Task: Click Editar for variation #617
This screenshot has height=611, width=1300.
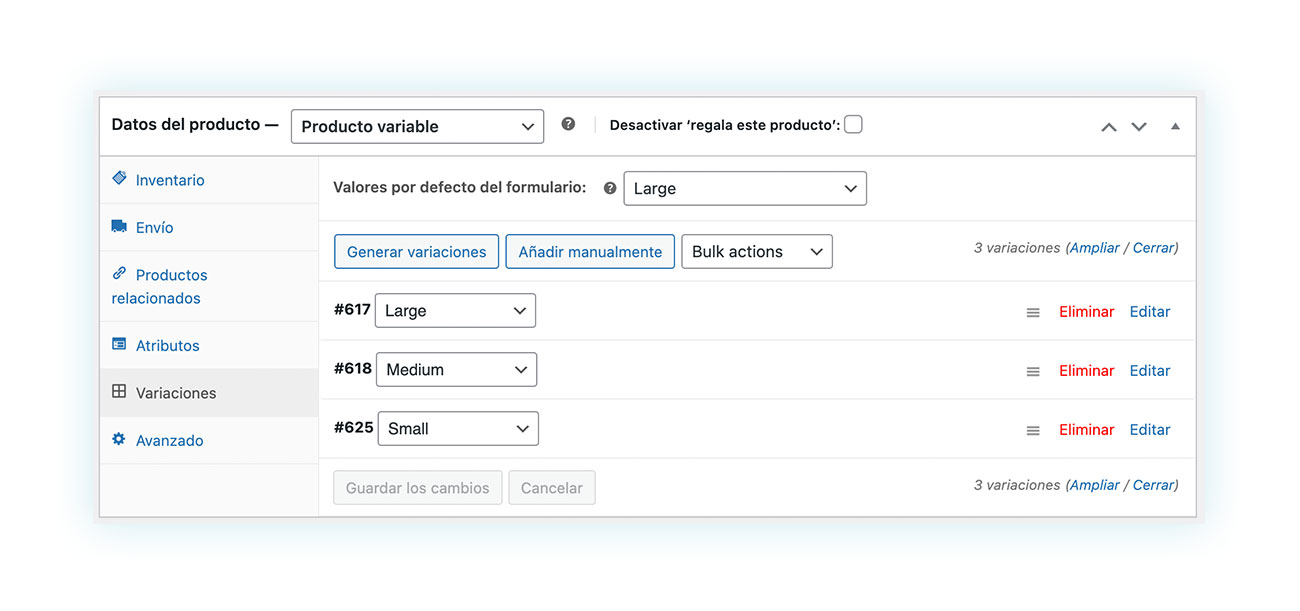Action: pos(1150,311)
